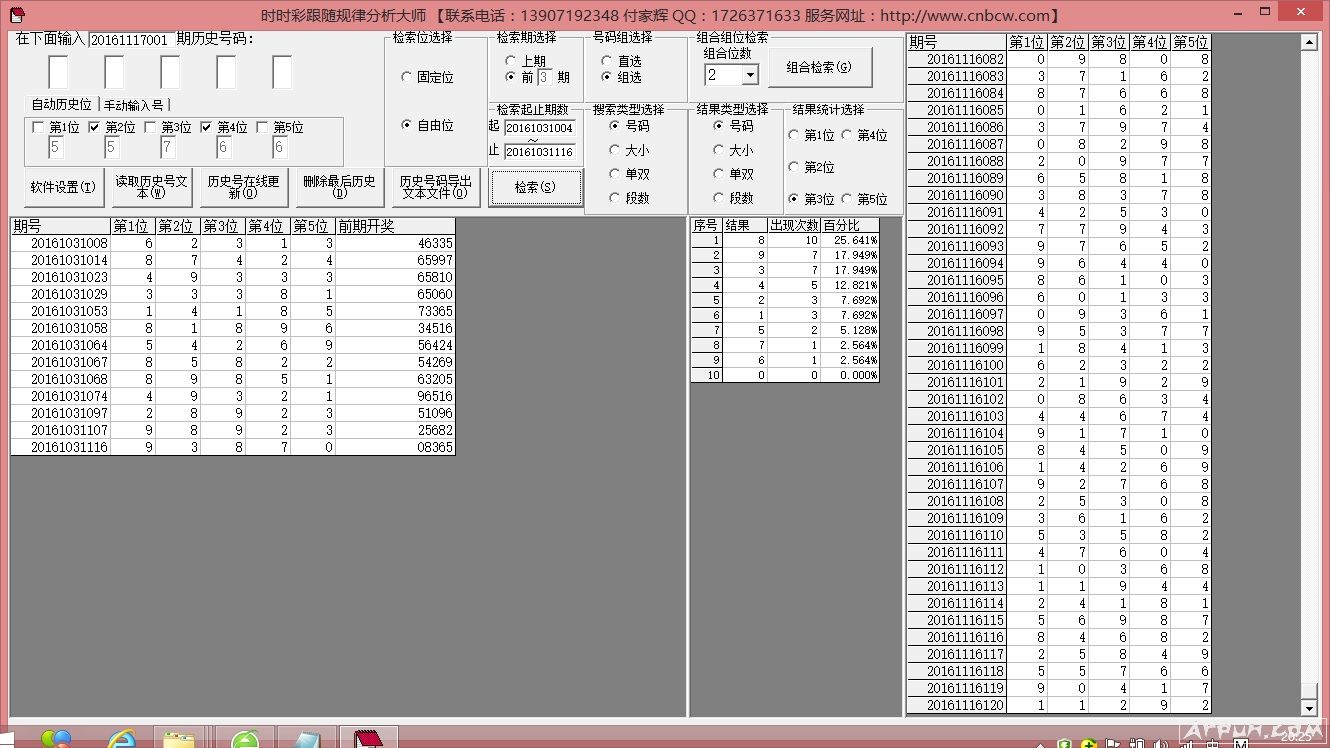This screenshot has width=1330, height=748.
Task: Click the 历史号在线更新(O) button
Action: coord(244,187)
